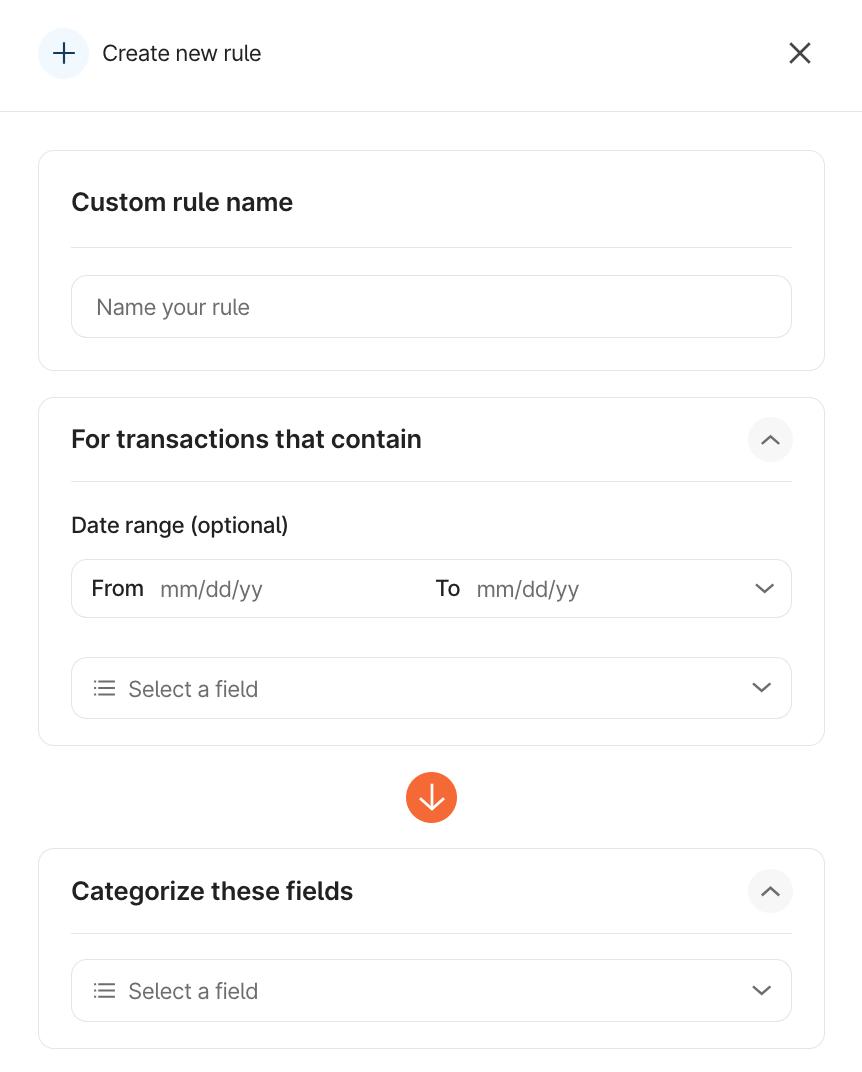Screen dimensions: 862x1072
Task: Click list icon in transactions Select a field
Action: (104, 689)
